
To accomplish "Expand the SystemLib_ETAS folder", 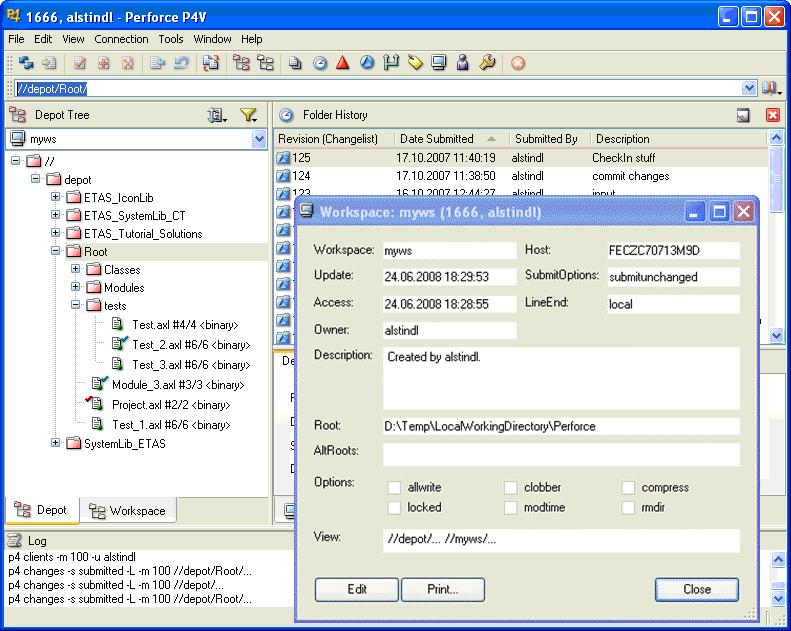I will tap(55, 442).
